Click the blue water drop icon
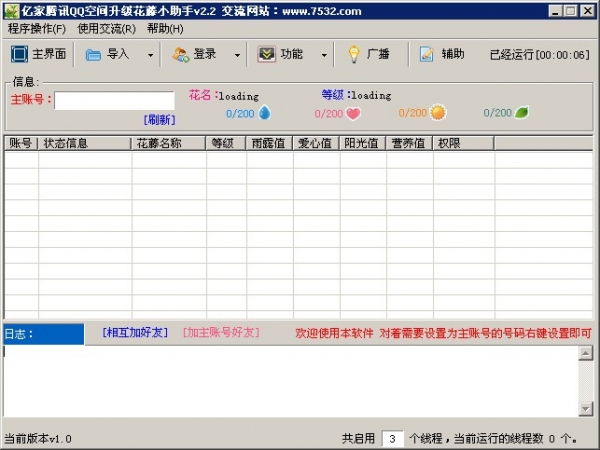 265,113
